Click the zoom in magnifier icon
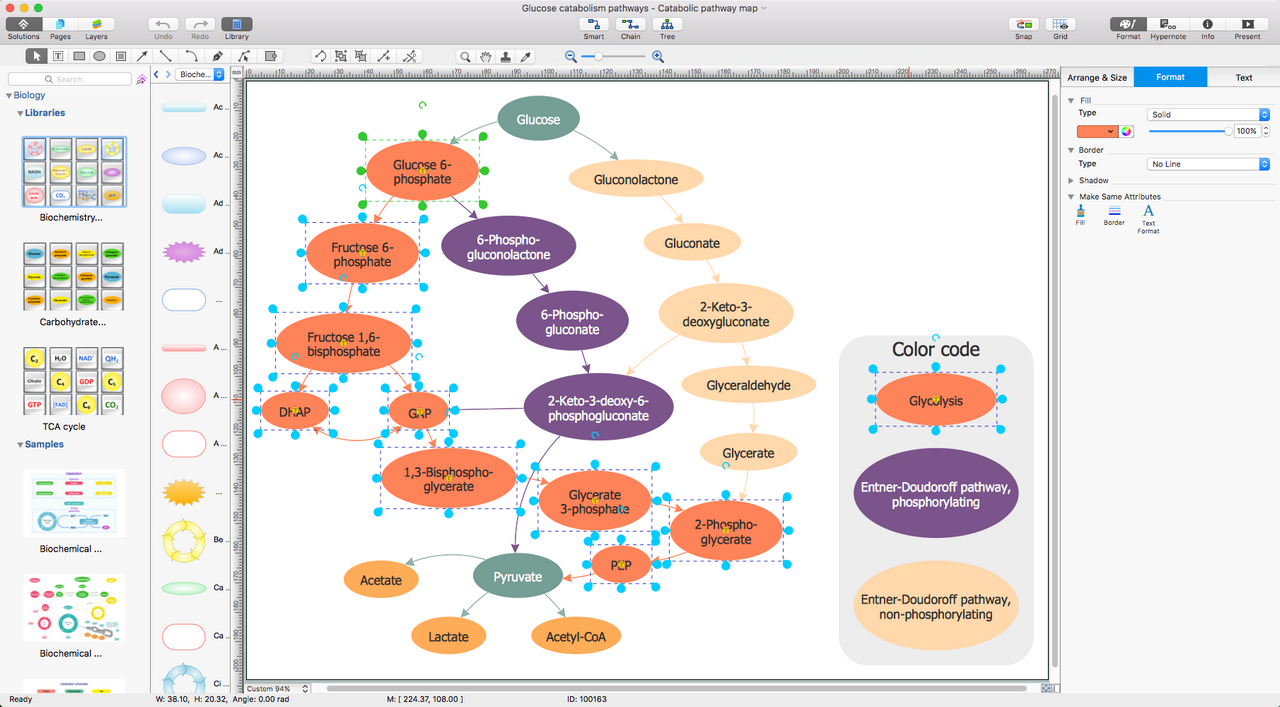Image resolution: width=1280 pixels, height=707 pixels. pyautogui.click(x=658, y=57)
